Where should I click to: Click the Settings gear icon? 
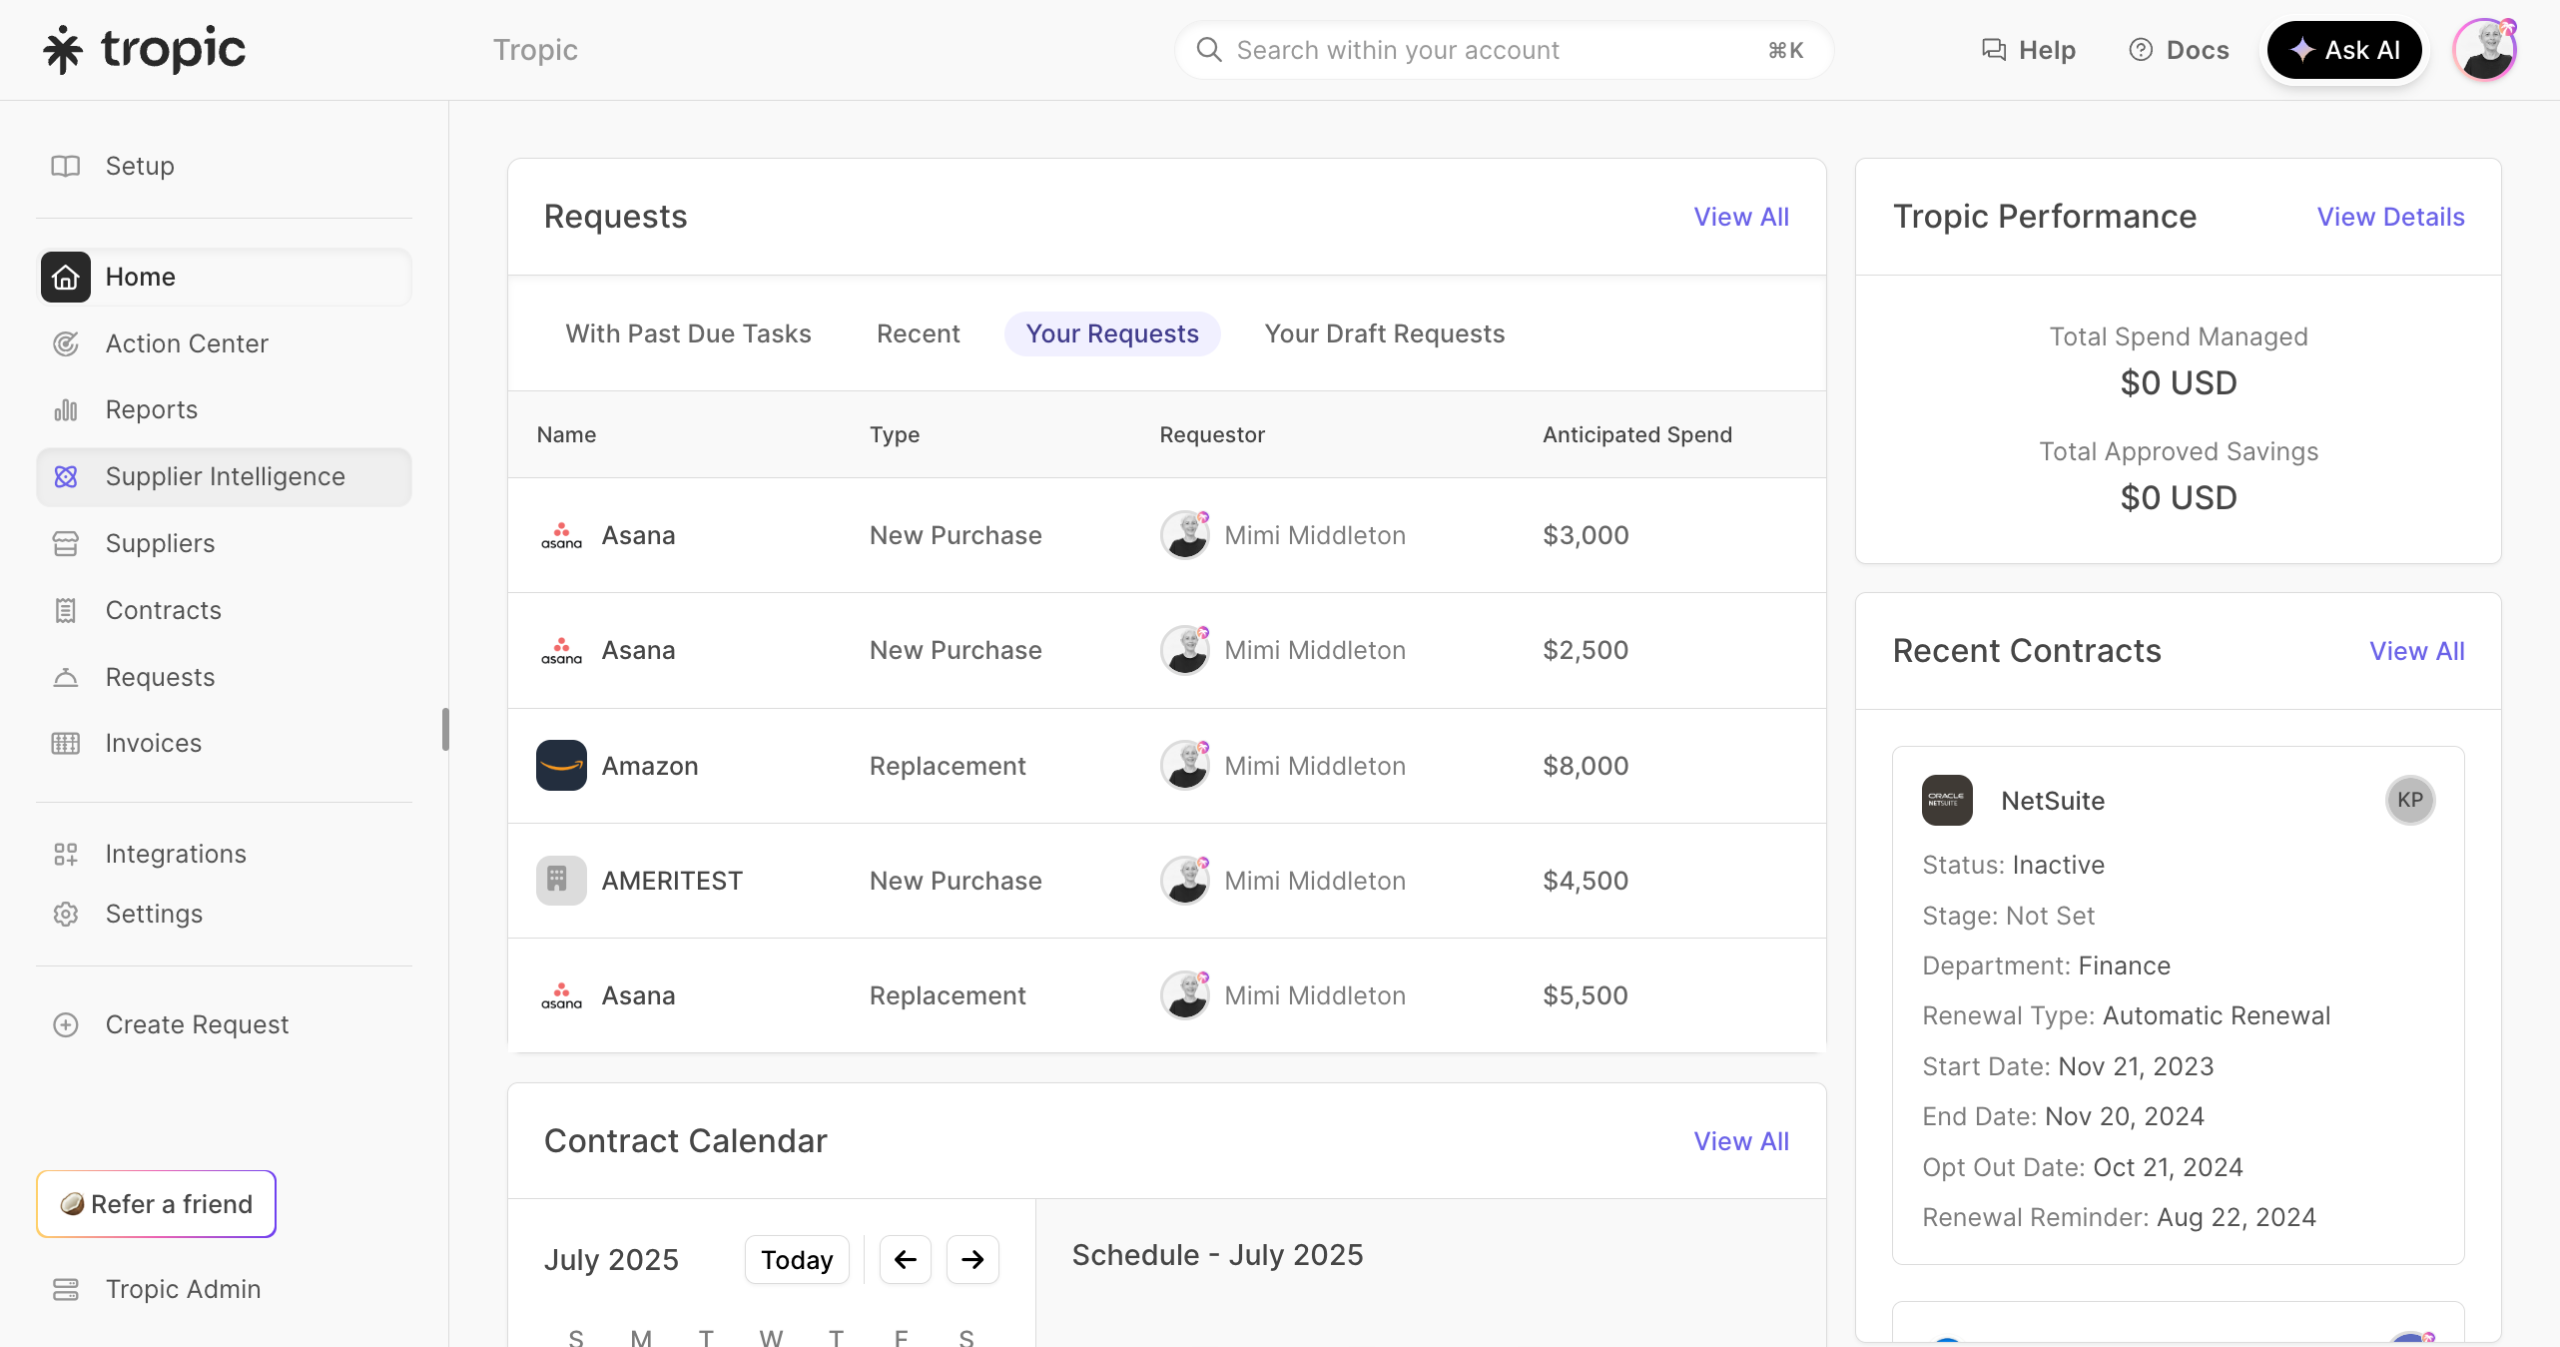tap(66, 914)
